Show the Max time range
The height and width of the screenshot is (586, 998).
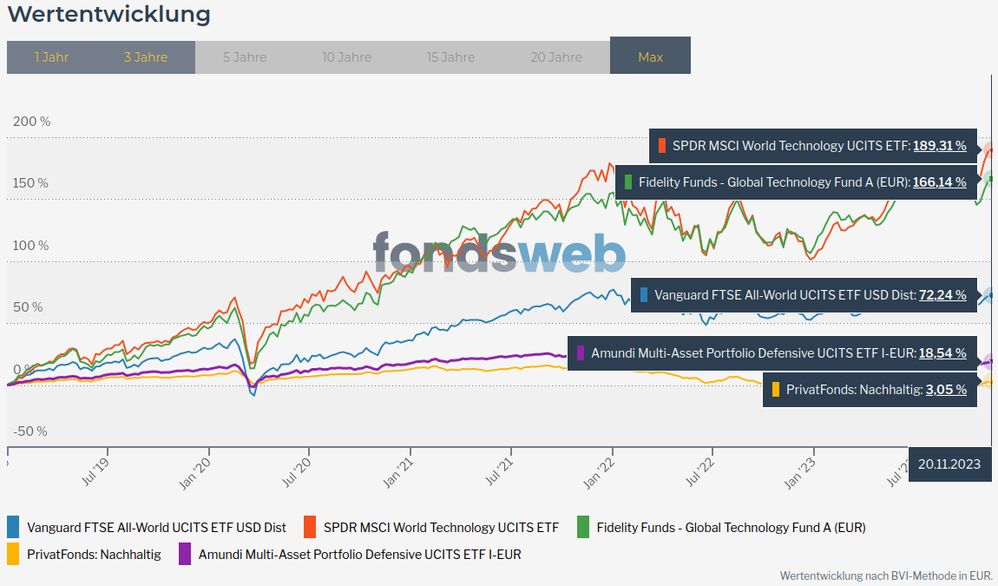[x=650, y=57]
